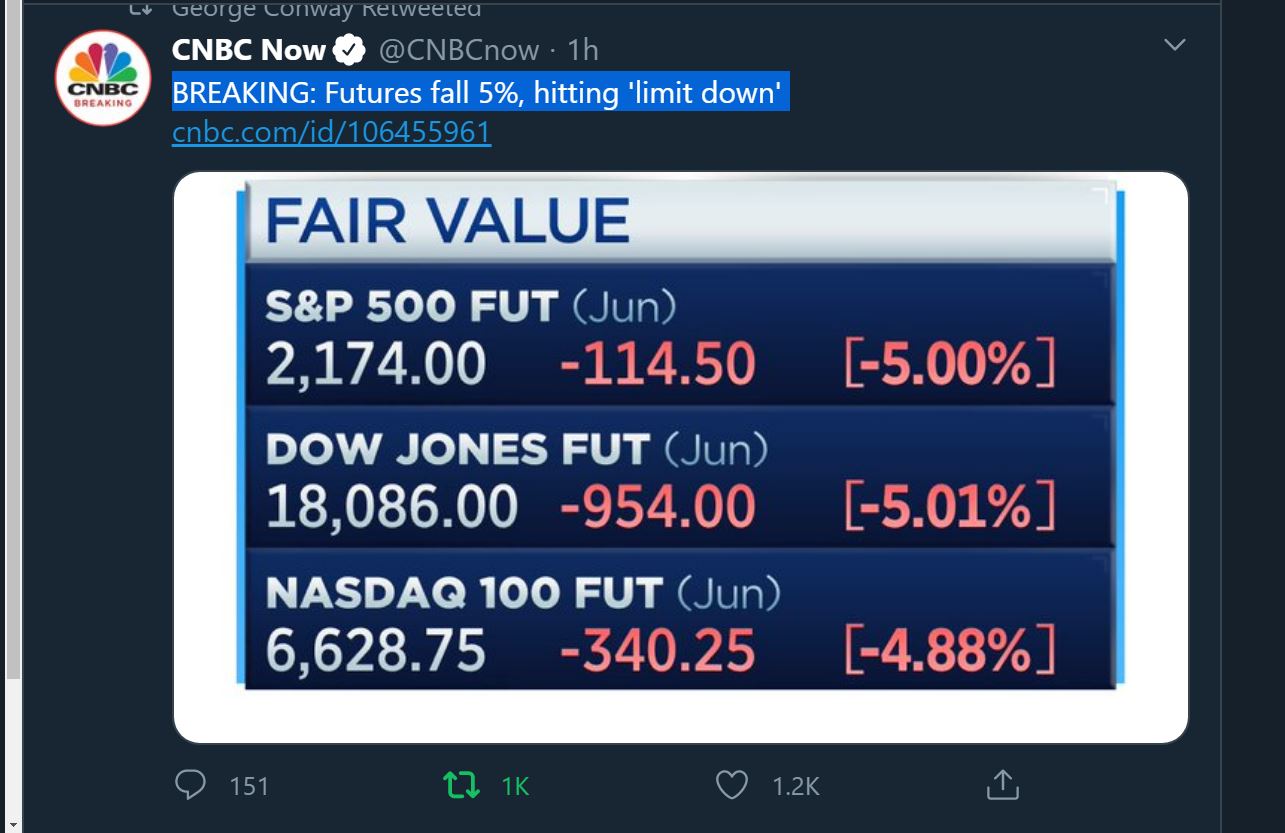The width and height of the screenshot is (1285, 833).
Task: Expand the tweet options chevron menu
Action: coord(1176,45)
